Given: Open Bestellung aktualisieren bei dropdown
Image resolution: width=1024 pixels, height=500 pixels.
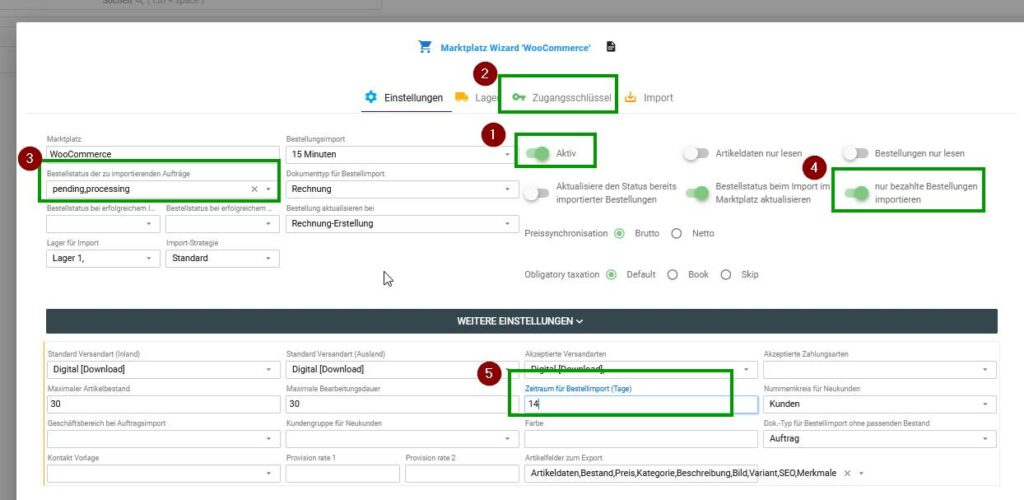Looking at the screenshot, I should coord(400,224).
